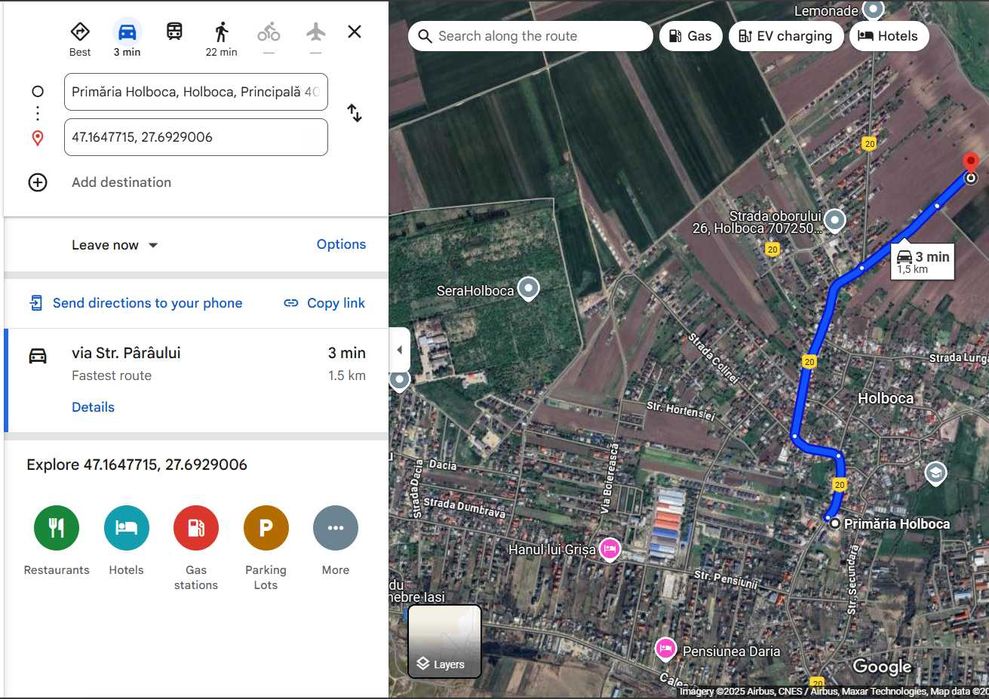This screenshot has height=699, width=989.
Task: Click the Str. Pensiunii street label
Action: [x=726, y=580]
